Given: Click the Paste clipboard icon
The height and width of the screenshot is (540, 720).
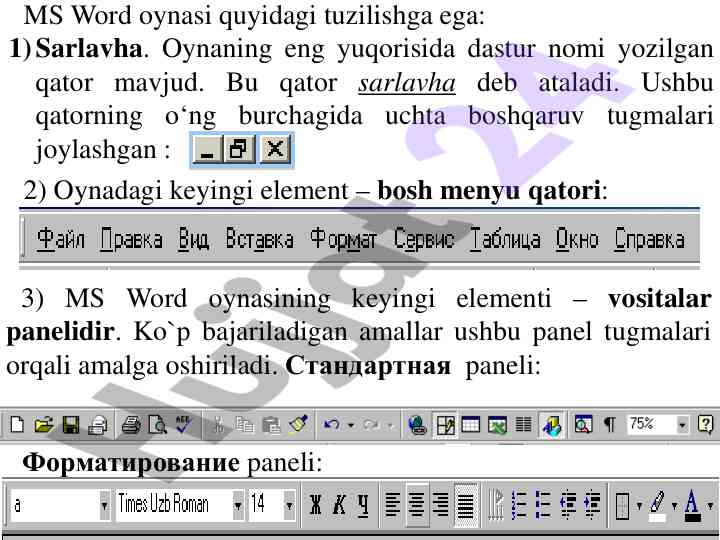Looking at the screenshot, I should [x=270, y=425].
